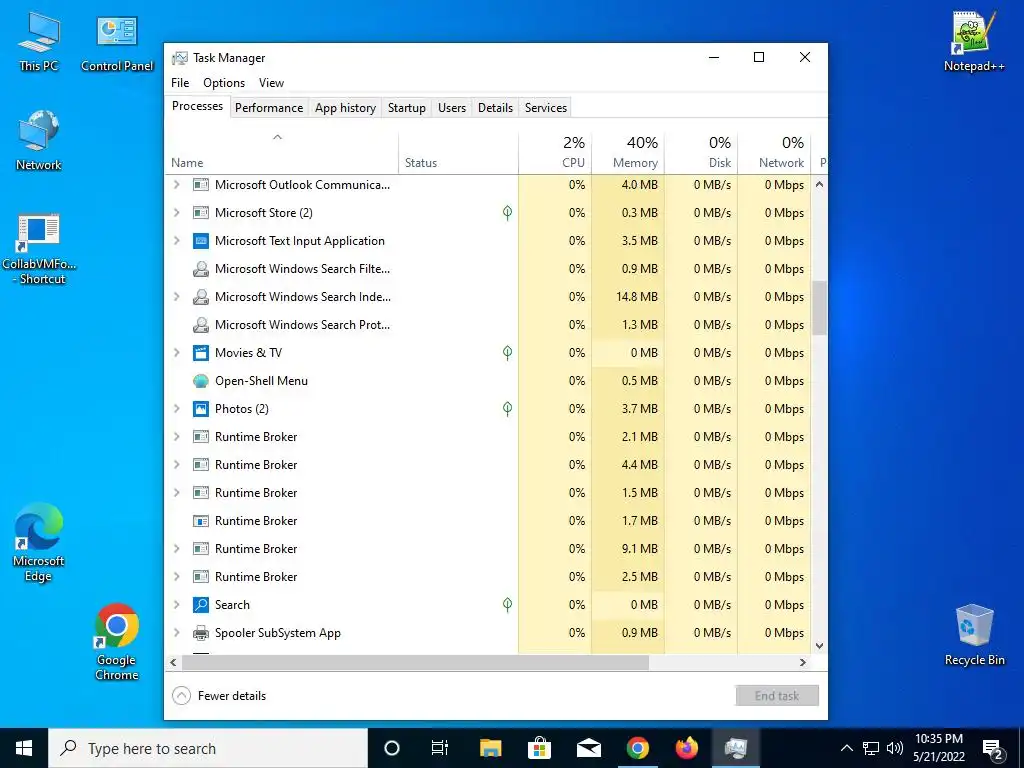Expand Microsoft Outlook Communica... process group
1024x768 pixels.
(176, 185)
